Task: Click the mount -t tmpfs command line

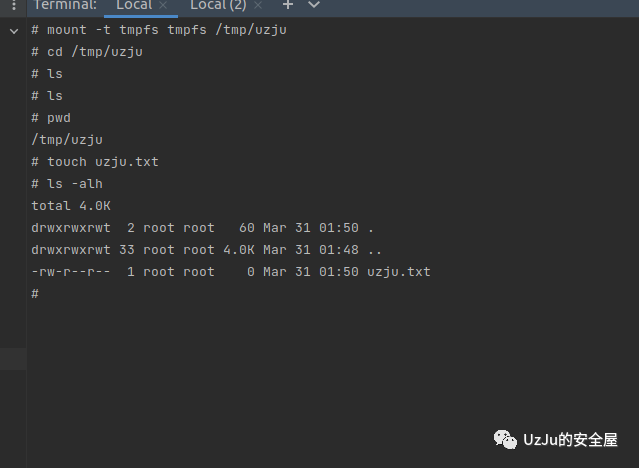Action: (x=159, y=30)
